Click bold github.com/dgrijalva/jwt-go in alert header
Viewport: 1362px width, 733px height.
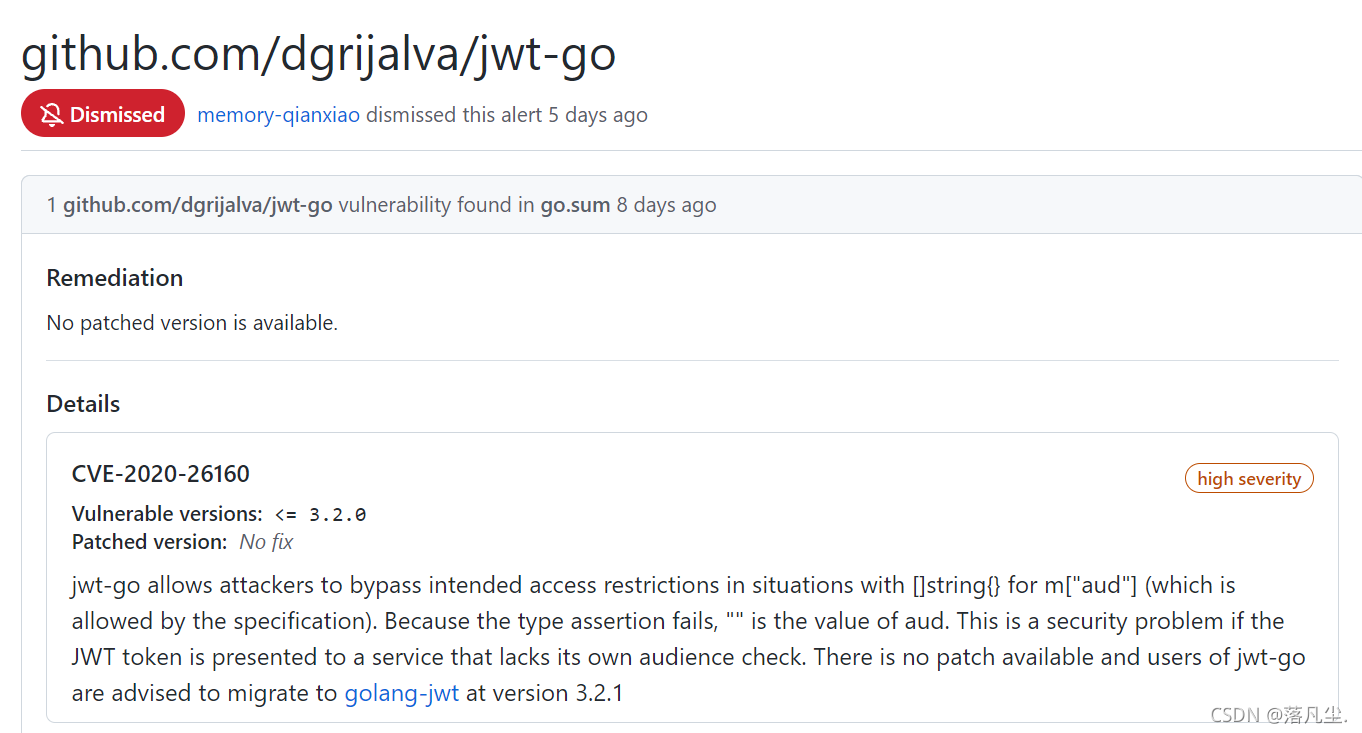coord(198,205)
